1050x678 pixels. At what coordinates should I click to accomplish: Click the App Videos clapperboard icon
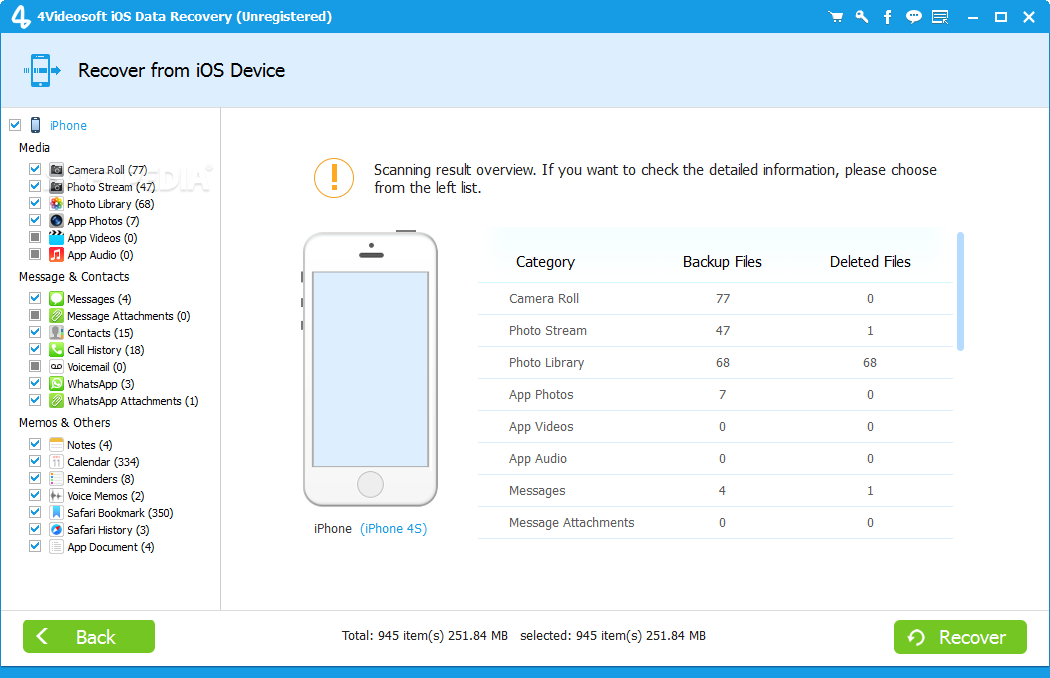[x=56, y=237]
